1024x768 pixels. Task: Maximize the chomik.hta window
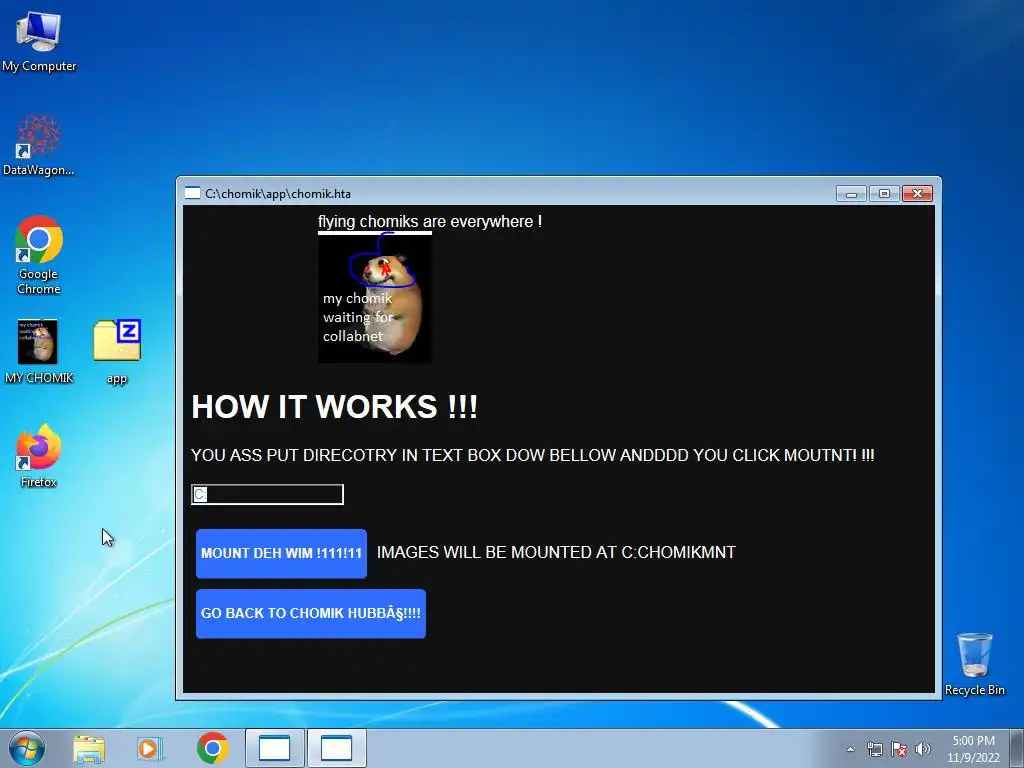pyautogui.click(x=884, y=193)
